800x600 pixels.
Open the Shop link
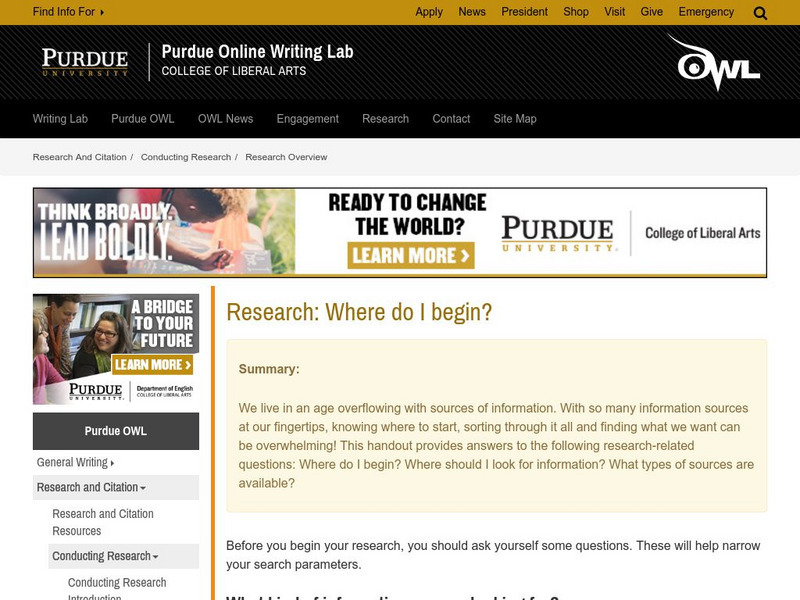coord(576,12)
